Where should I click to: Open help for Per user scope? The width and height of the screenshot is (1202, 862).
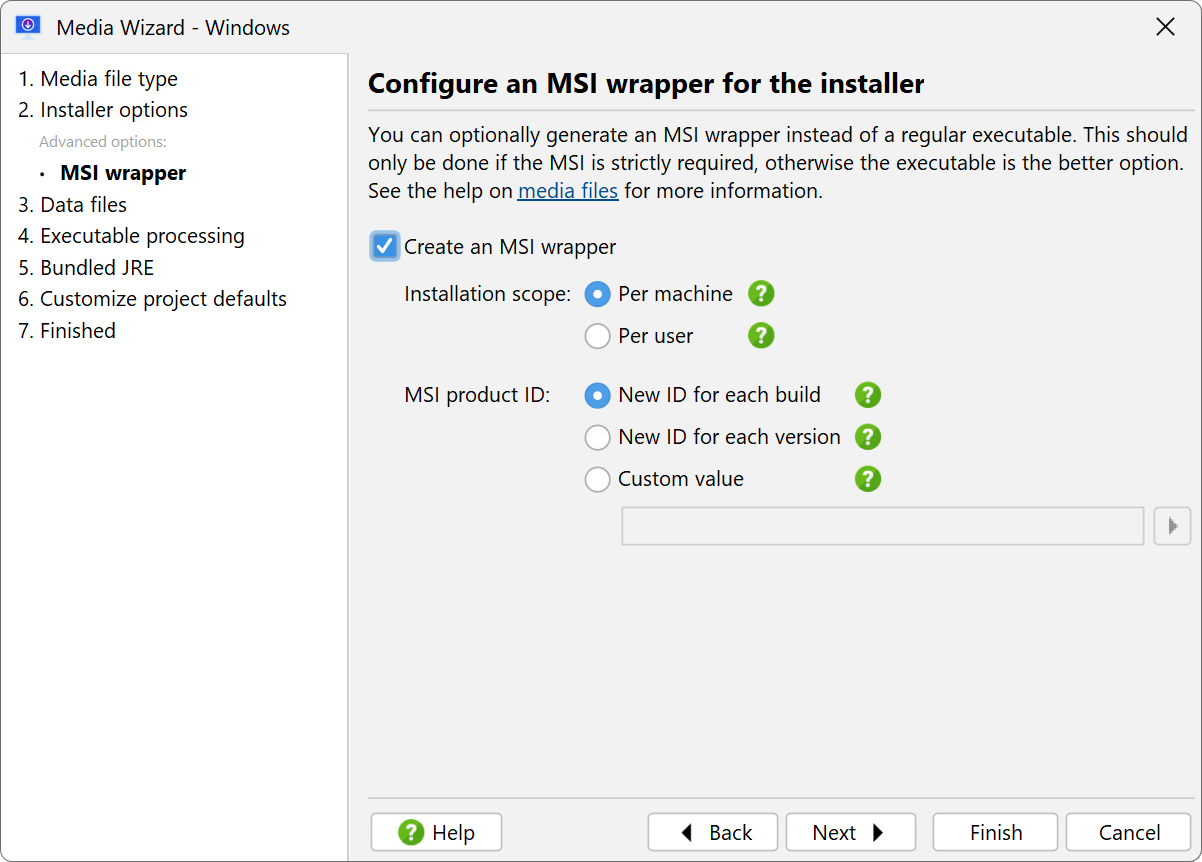tap(761, 336)
